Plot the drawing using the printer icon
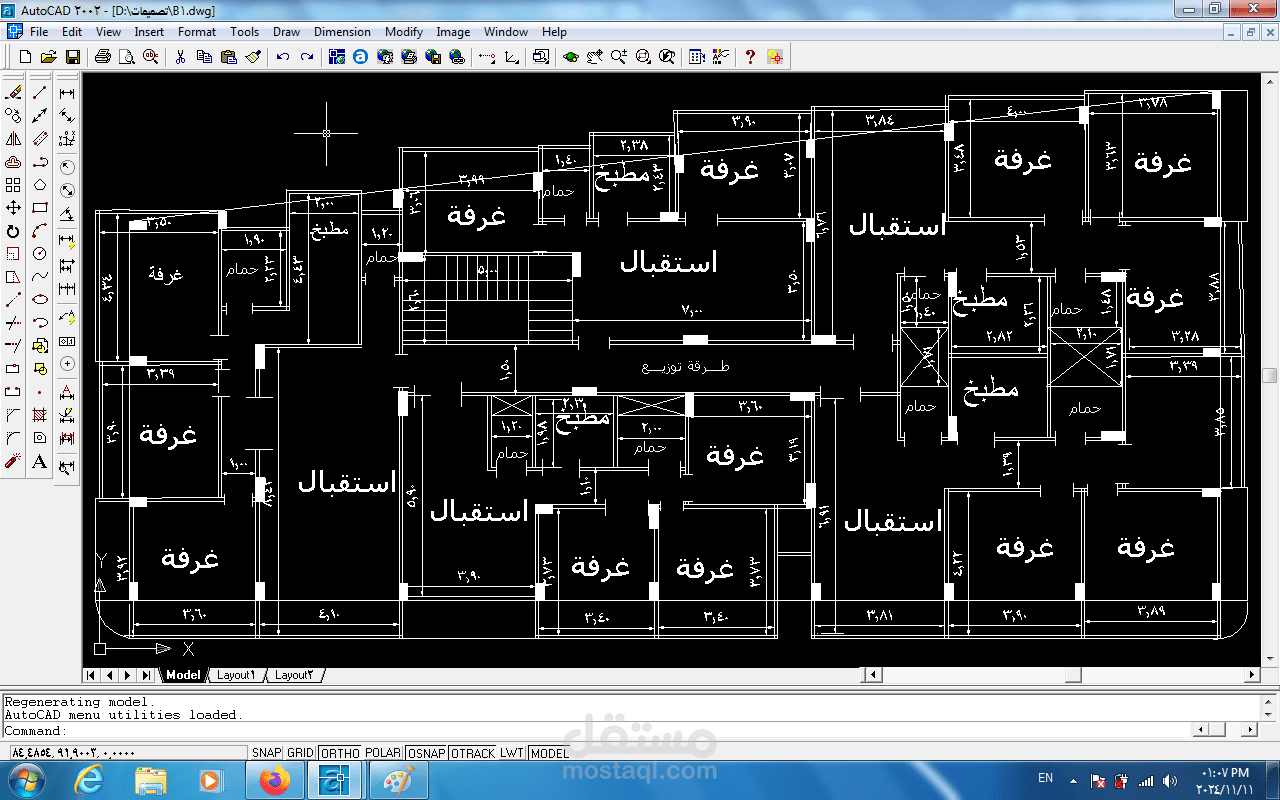This screenshot has width=1280, height=800. coord(103,57)
